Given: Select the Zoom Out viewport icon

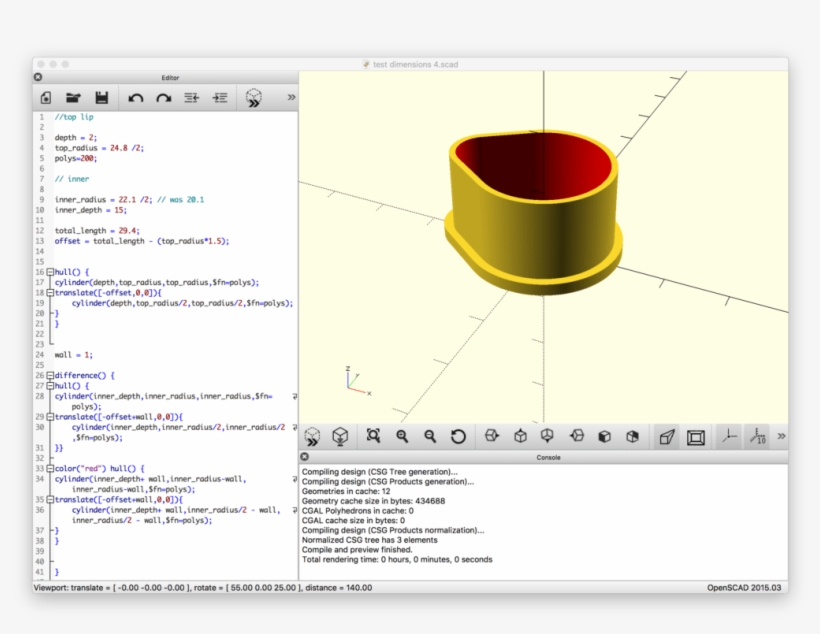Looking at the screenshot, I should pyautogui.click(x=428, y=435).
